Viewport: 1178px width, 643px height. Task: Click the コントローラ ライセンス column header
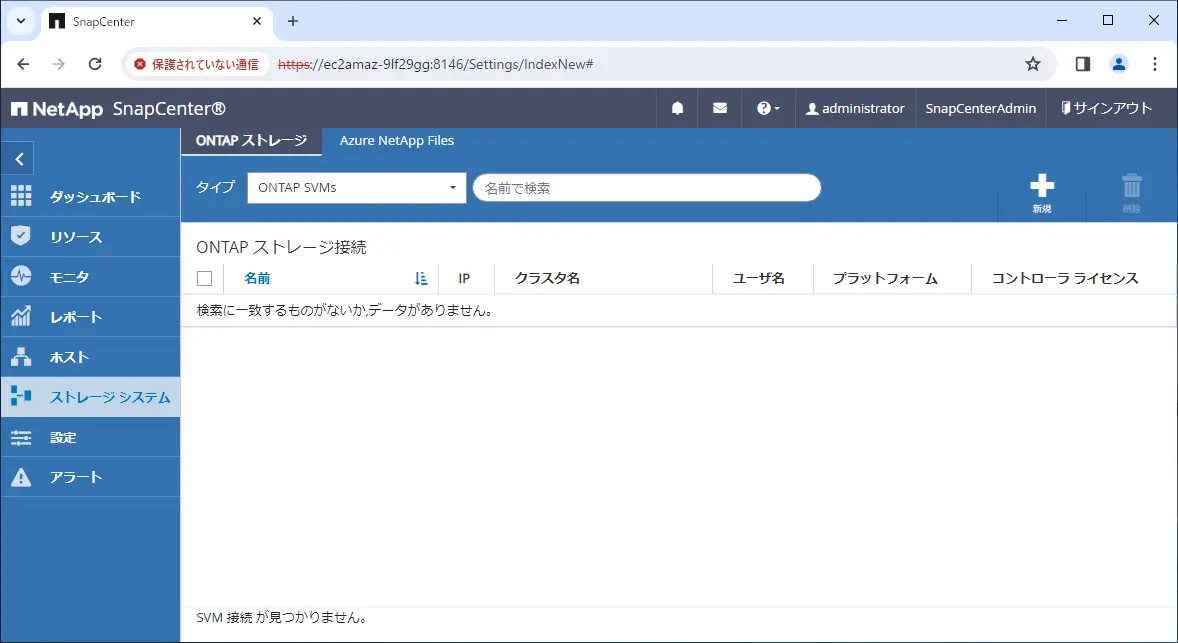pyautogui.click(x=1065, y=279)
